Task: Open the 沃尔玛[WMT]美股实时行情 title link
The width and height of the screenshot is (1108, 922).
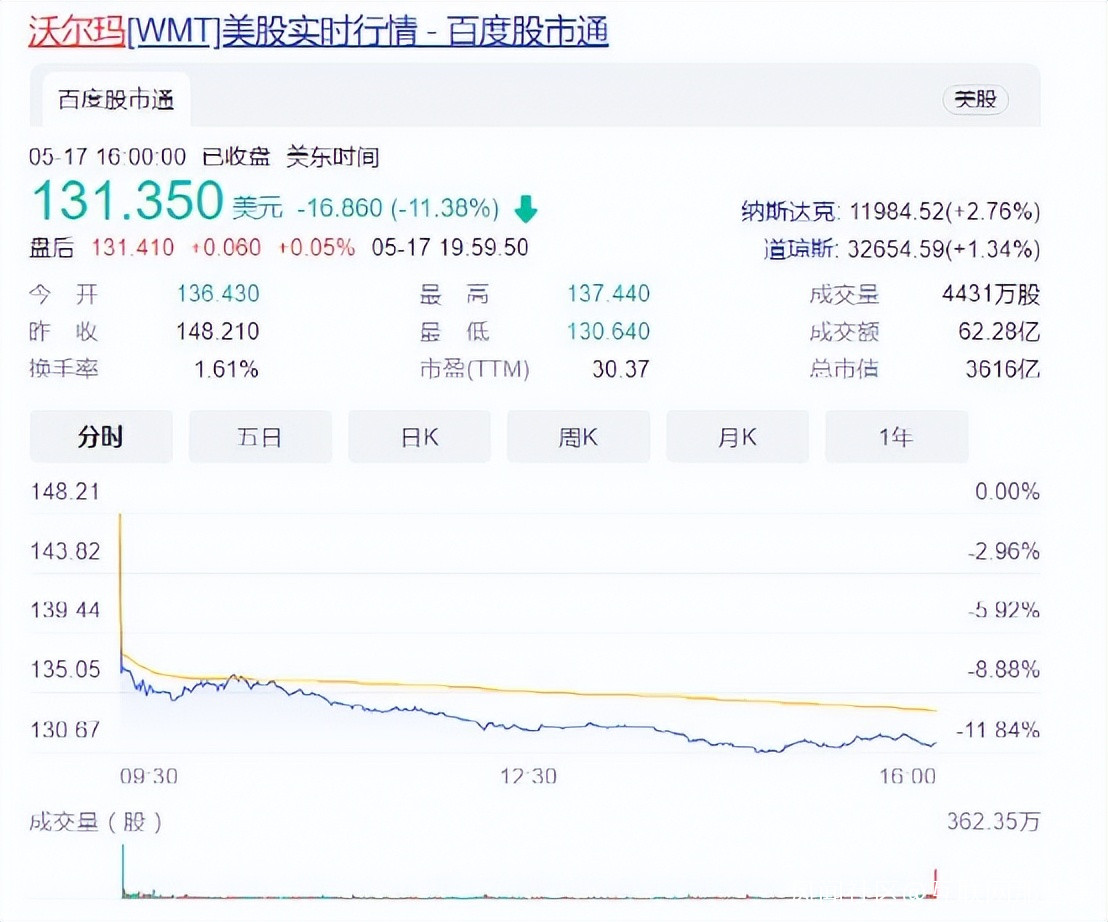Action: (x=318, y=32)
